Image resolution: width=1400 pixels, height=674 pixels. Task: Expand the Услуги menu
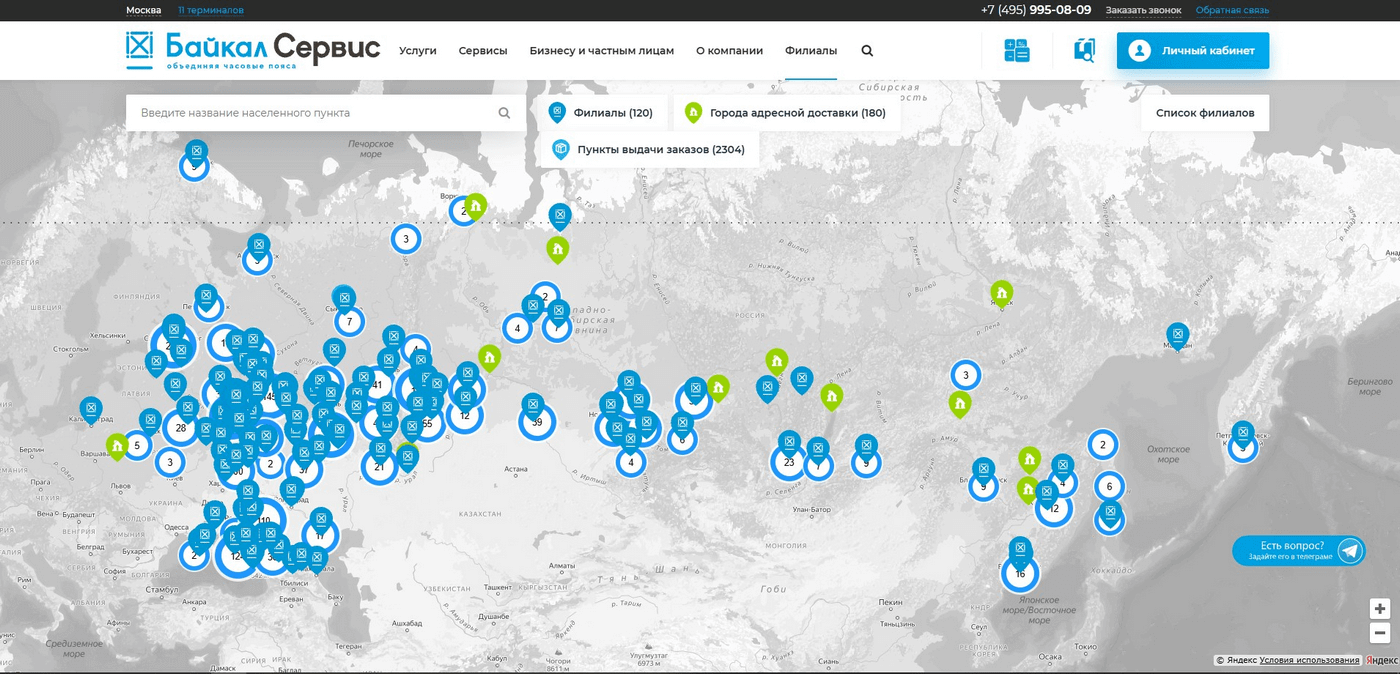pos(418,51)
